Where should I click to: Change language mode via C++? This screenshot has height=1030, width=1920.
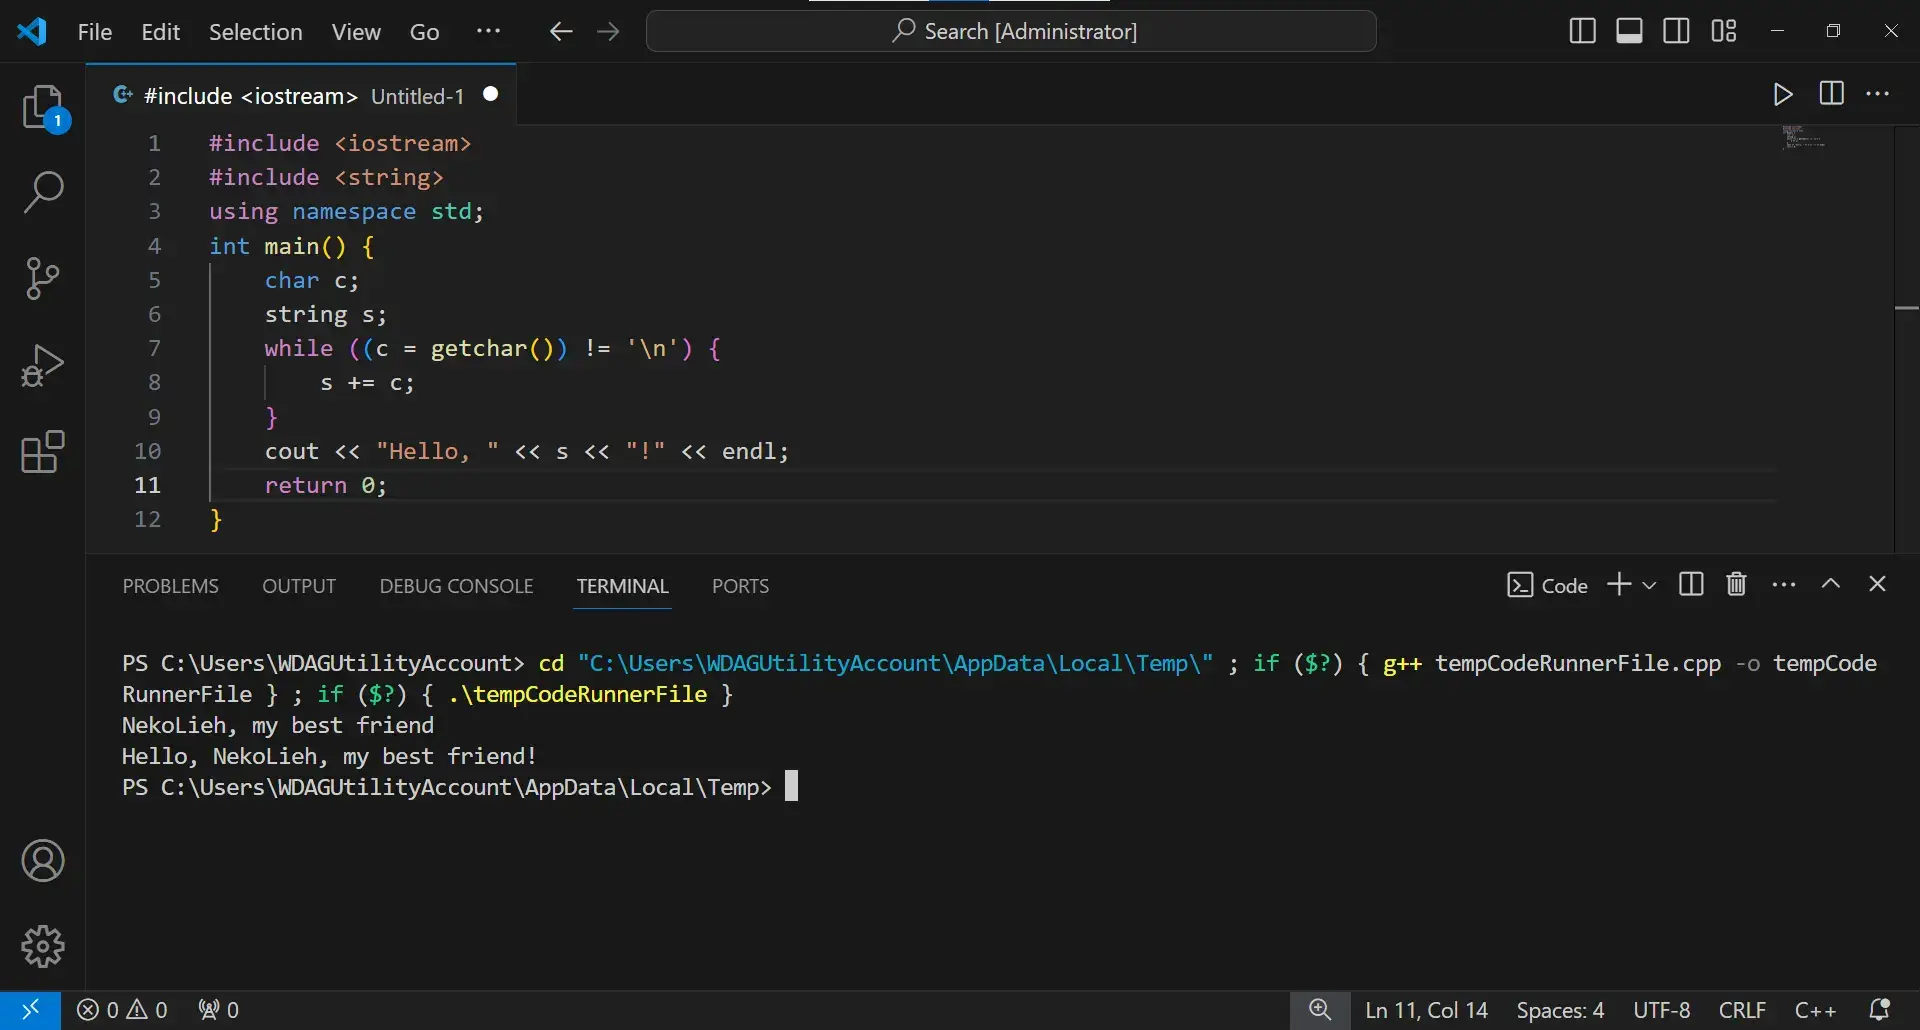(1815, 1010)
